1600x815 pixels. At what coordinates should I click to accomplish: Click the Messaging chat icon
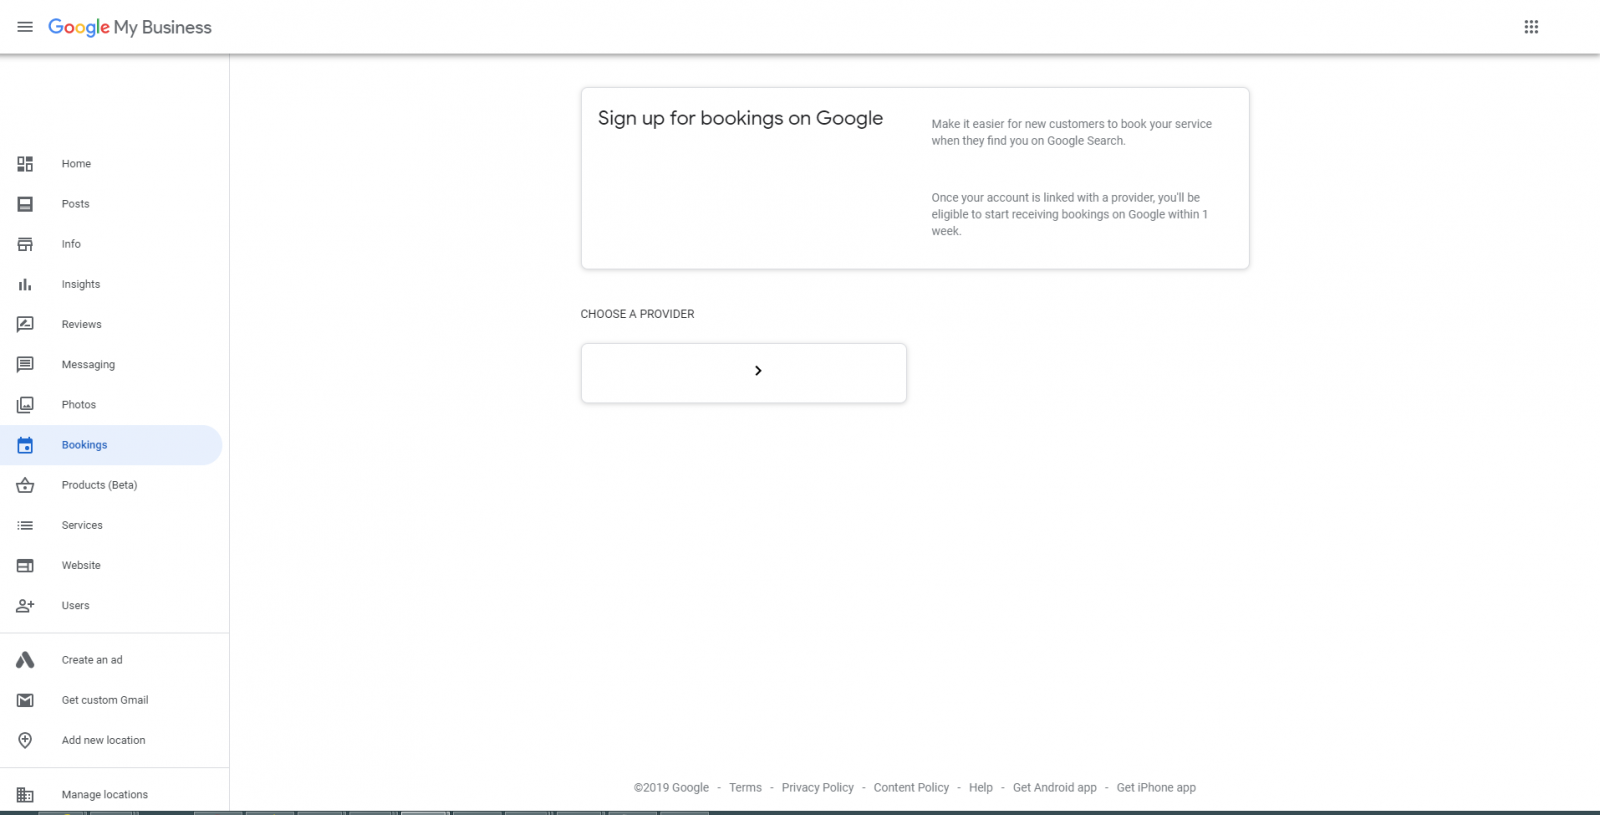[x=25, y=365]
